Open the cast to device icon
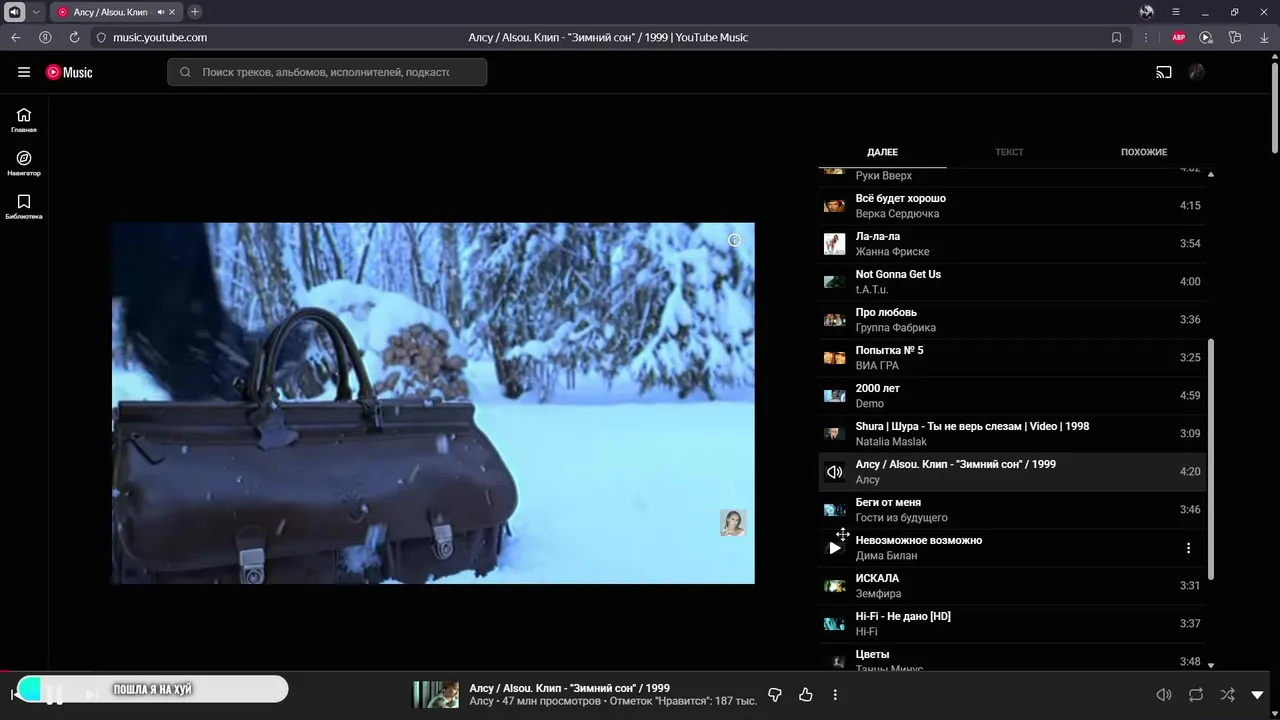Image resolution: width=1280 pixels, height=720 pixels. [x=1164, y=72]
